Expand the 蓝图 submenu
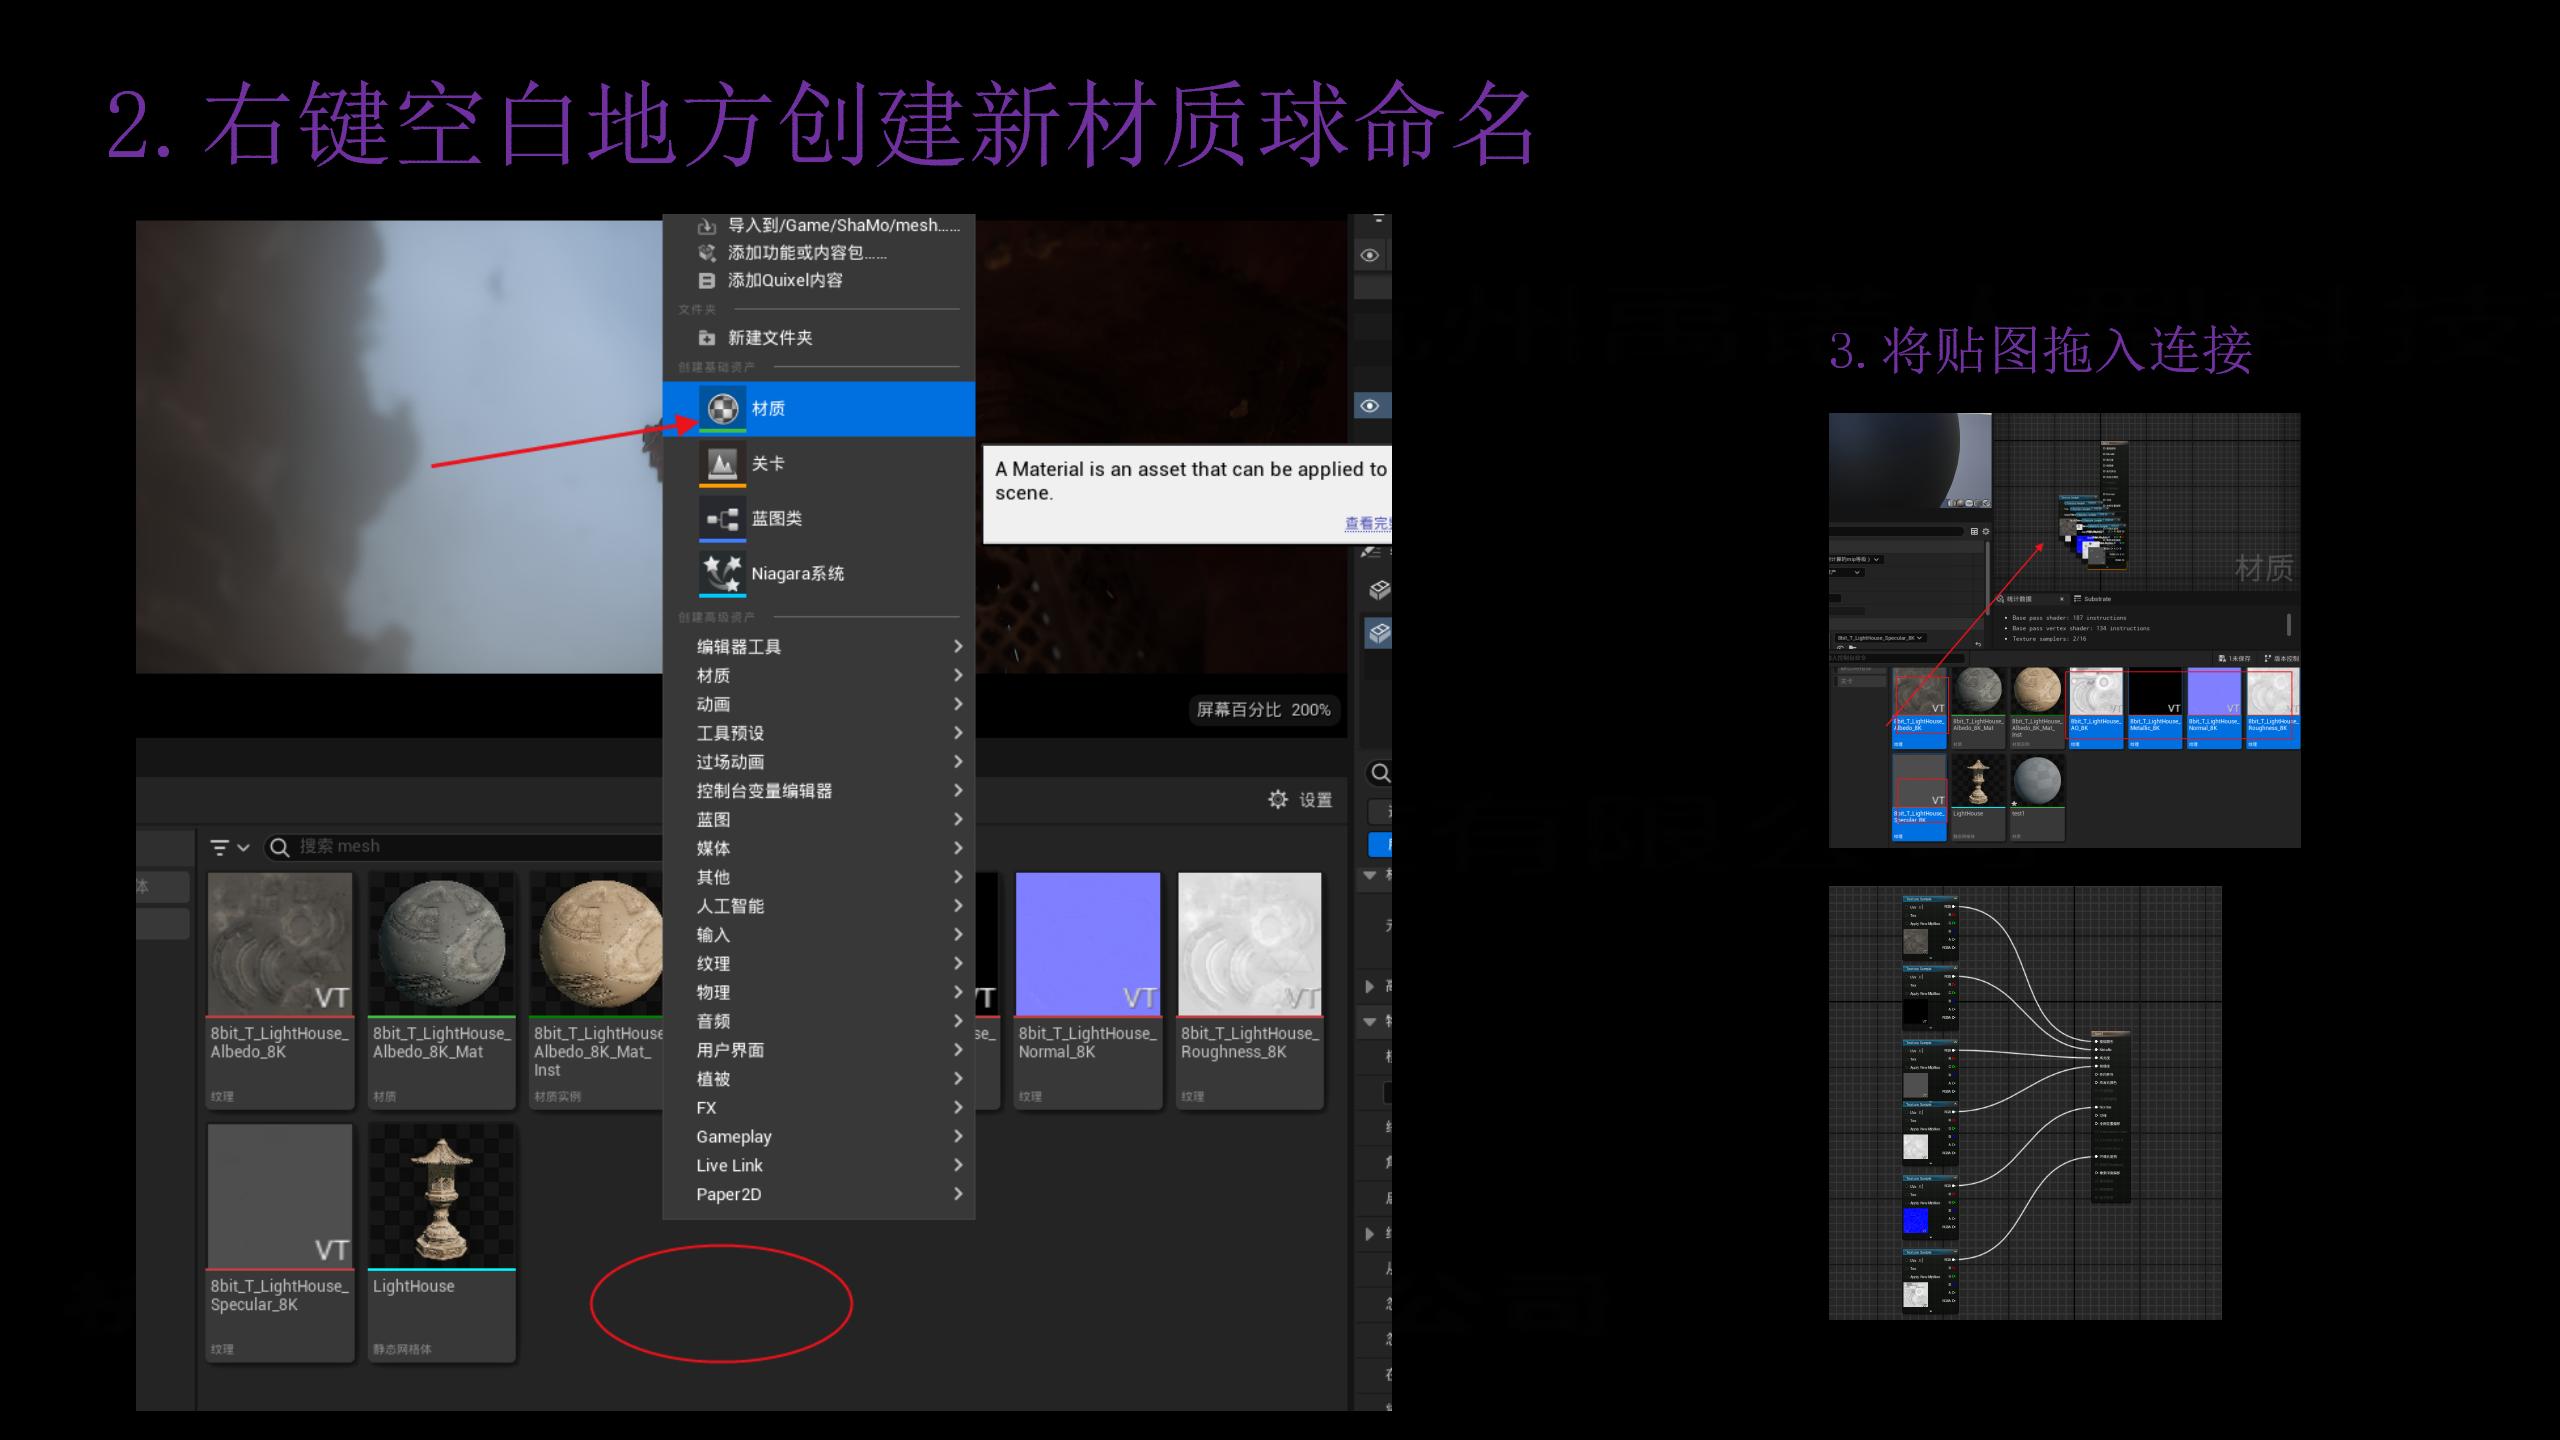 [x=818, y=819]
